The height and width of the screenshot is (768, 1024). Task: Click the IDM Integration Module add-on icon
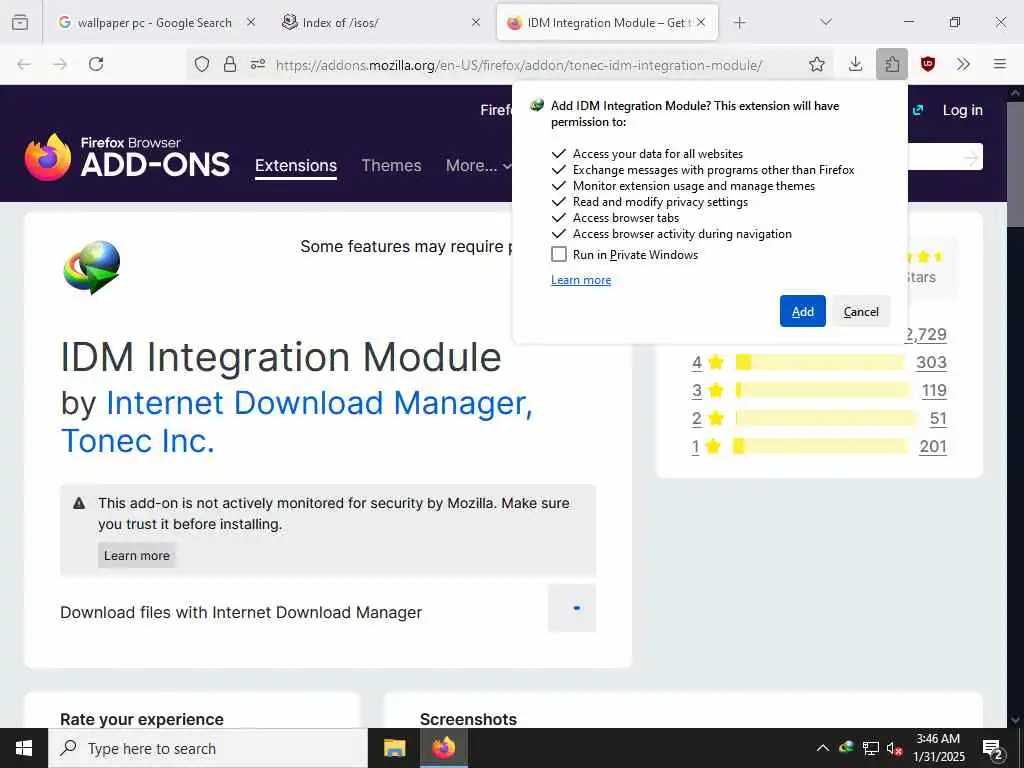[92, 267]
